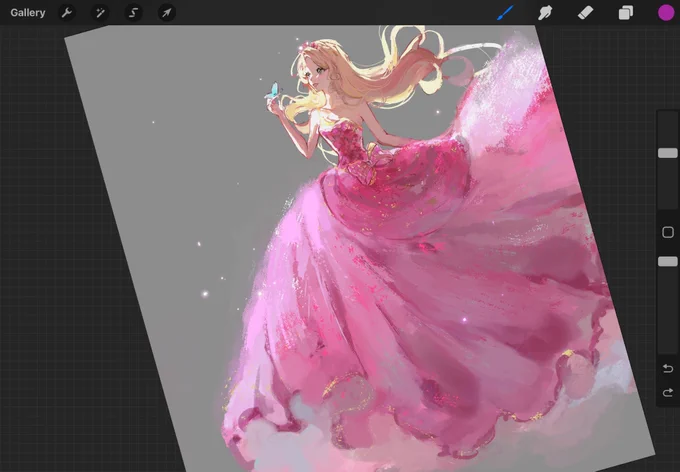
Task: Open the Layers panel
Action: click(625, 13)
